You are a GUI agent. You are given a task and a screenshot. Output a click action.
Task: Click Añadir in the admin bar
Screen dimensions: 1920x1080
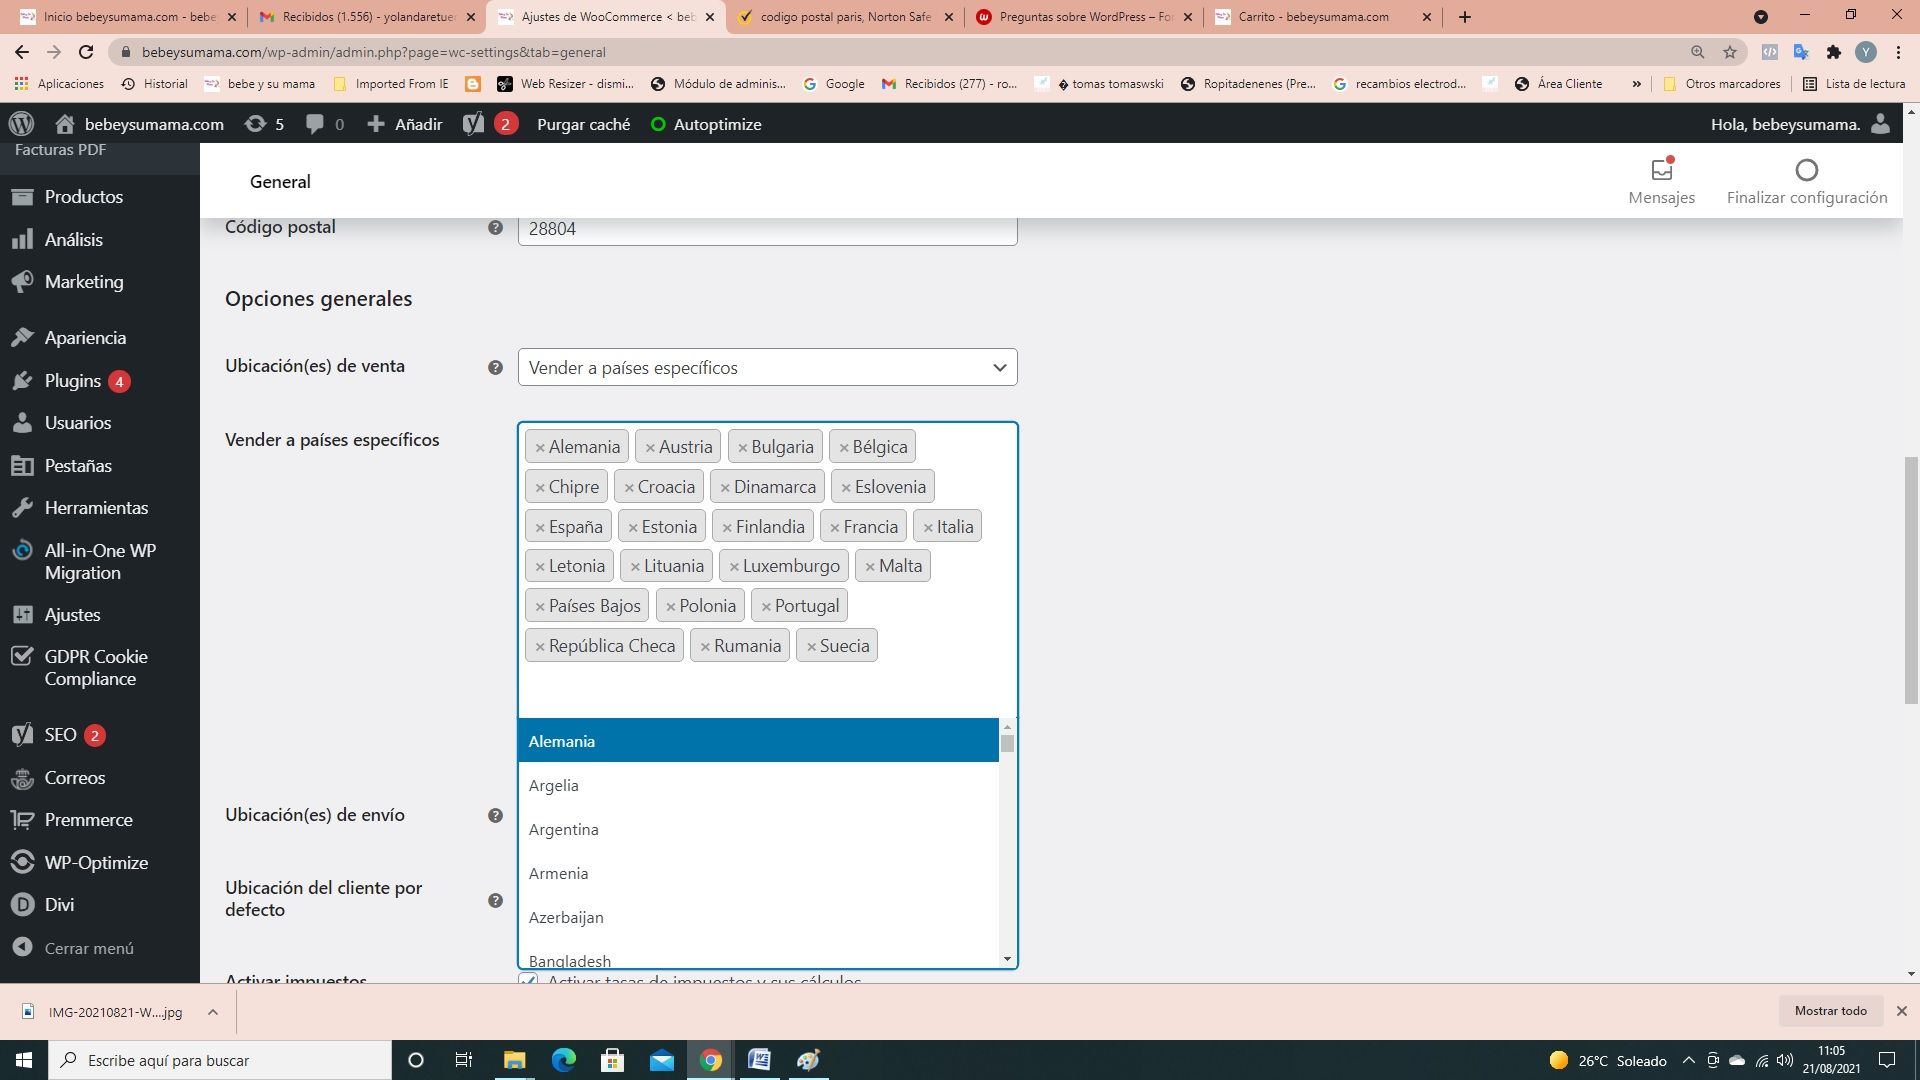(404, 124)
